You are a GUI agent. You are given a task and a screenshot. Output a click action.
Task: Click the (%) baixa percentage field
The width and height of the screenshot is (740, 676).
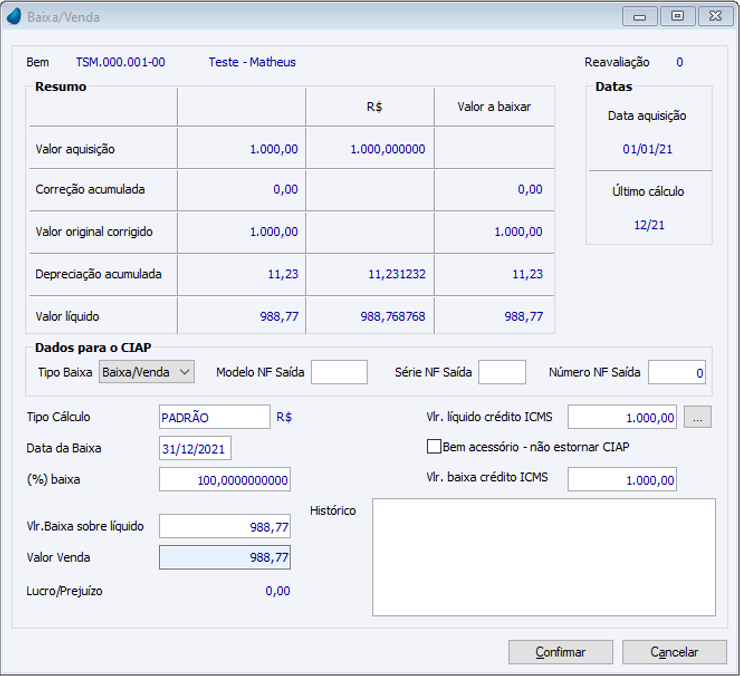pyautogui.click(x=225, y=480)
